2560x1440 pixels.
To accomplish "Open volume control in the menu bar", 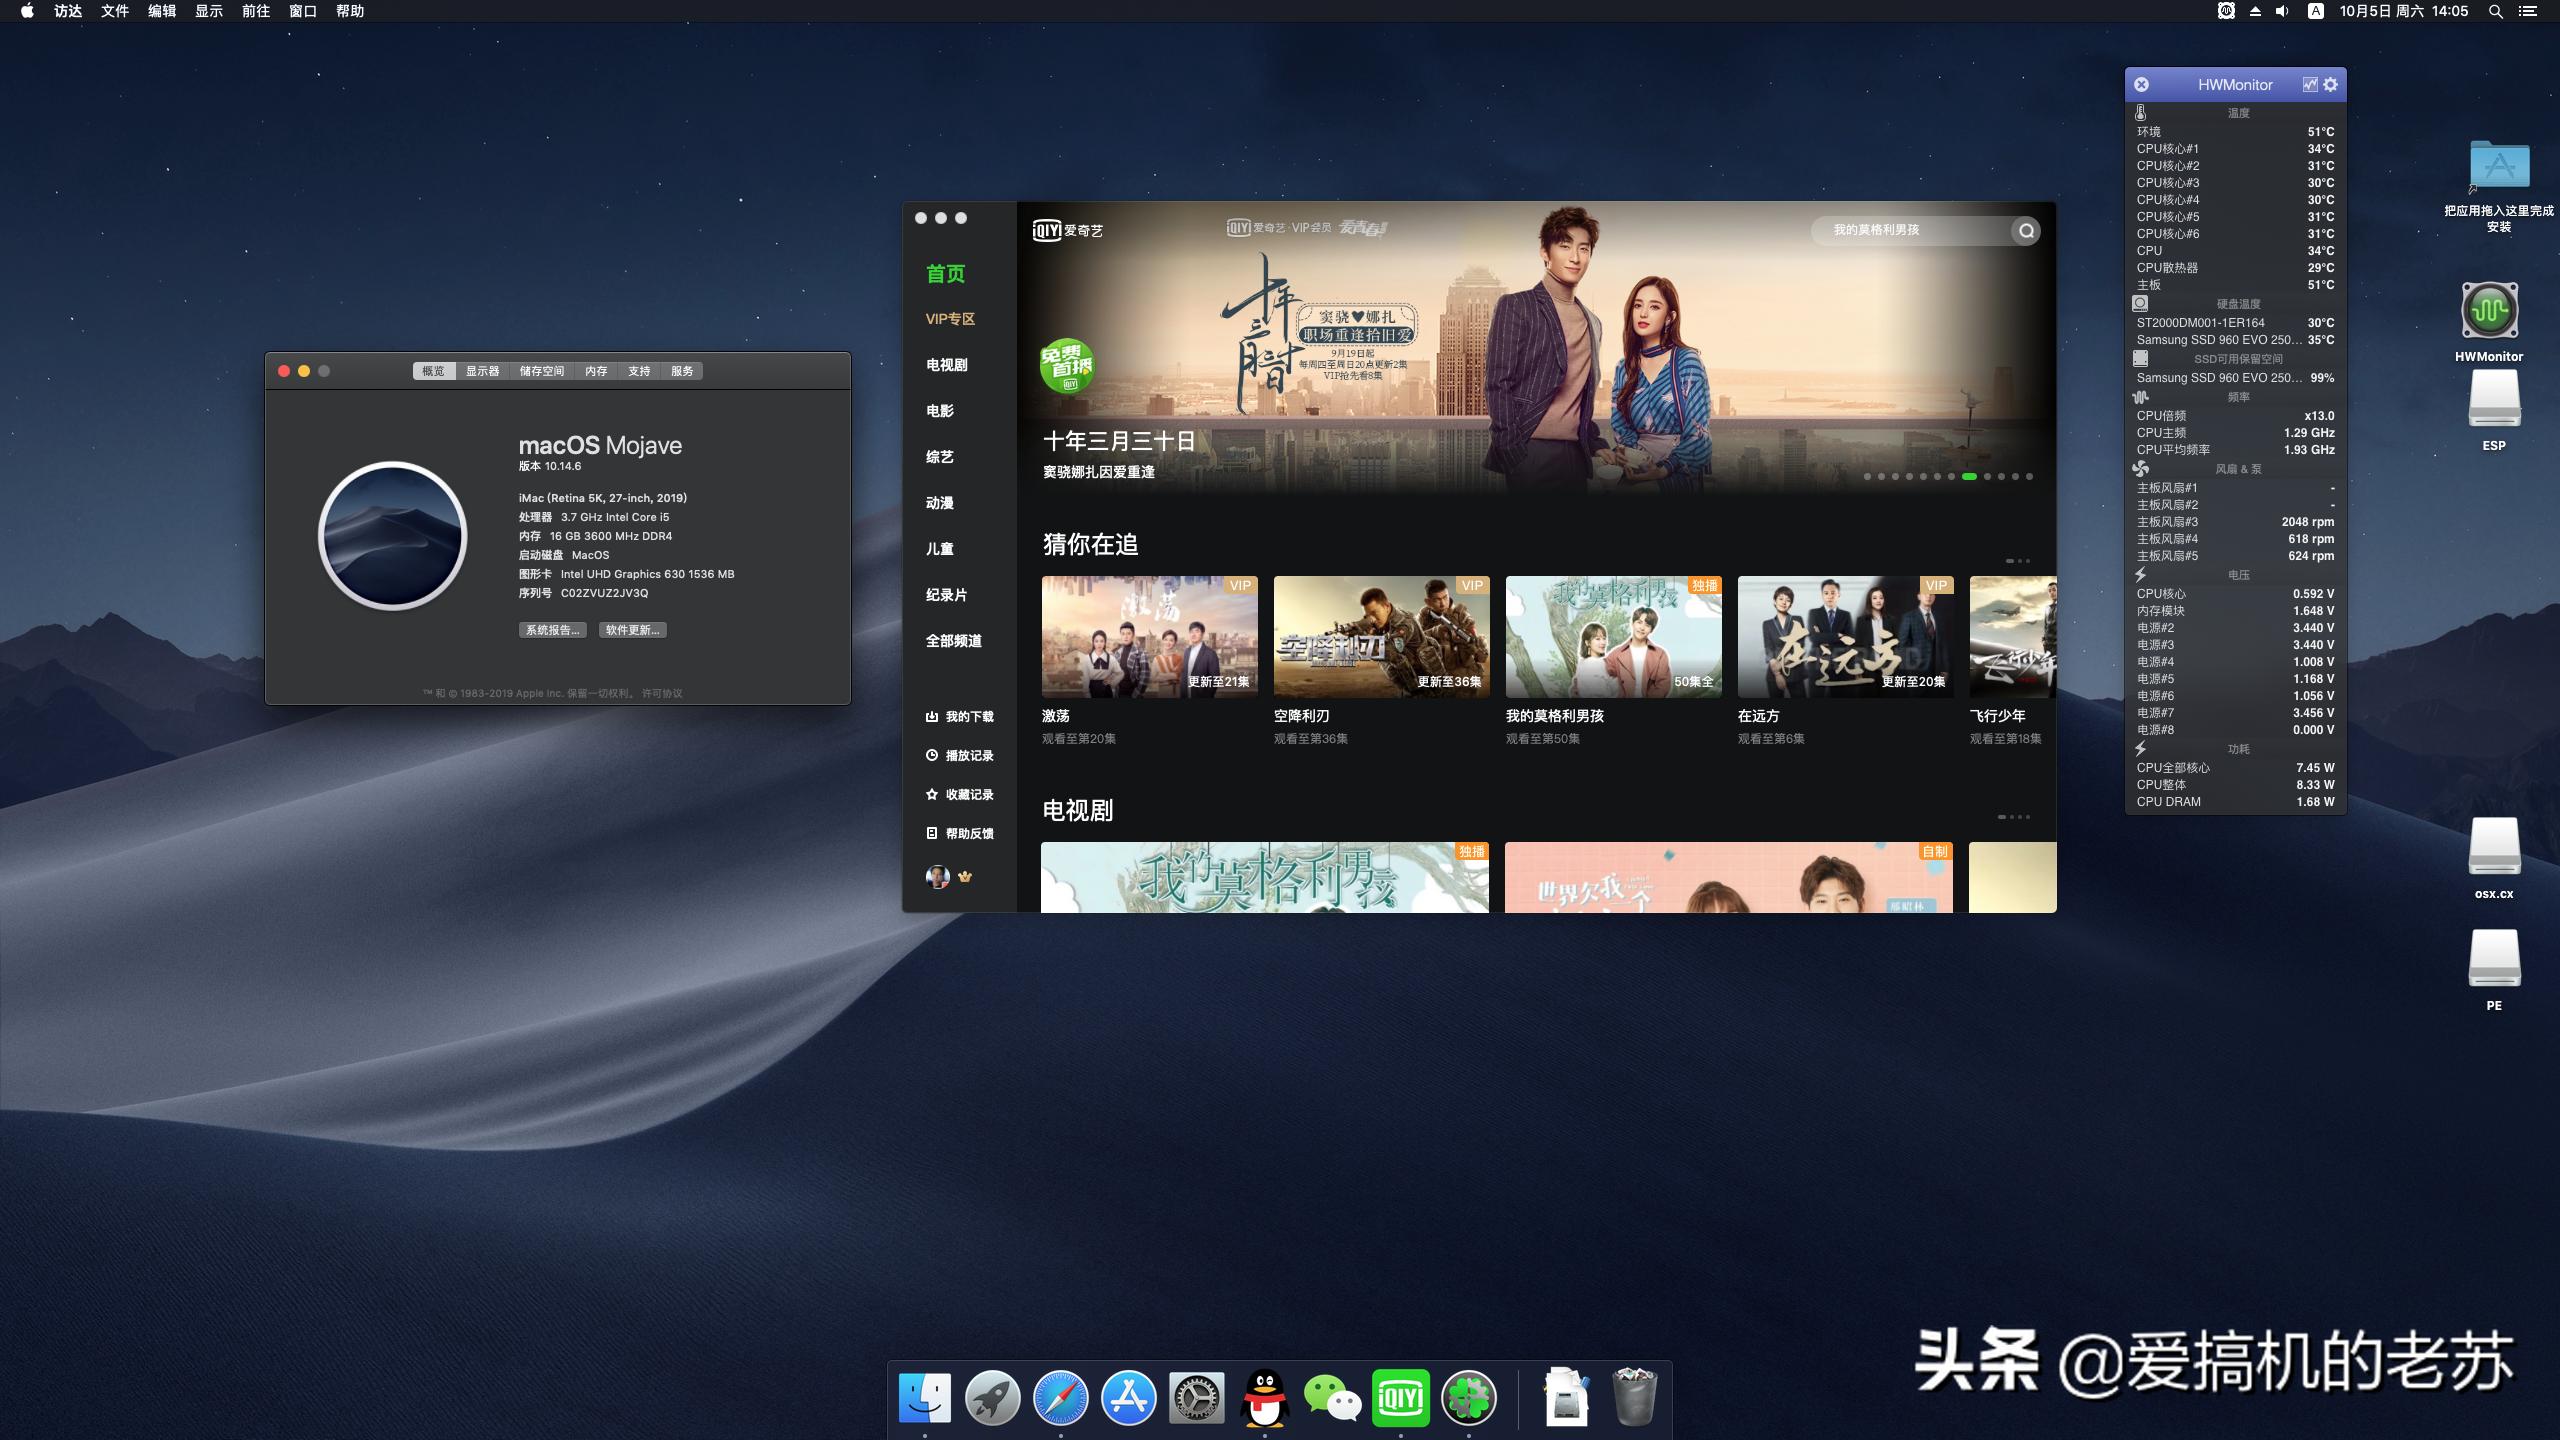I will point(2282,11).
